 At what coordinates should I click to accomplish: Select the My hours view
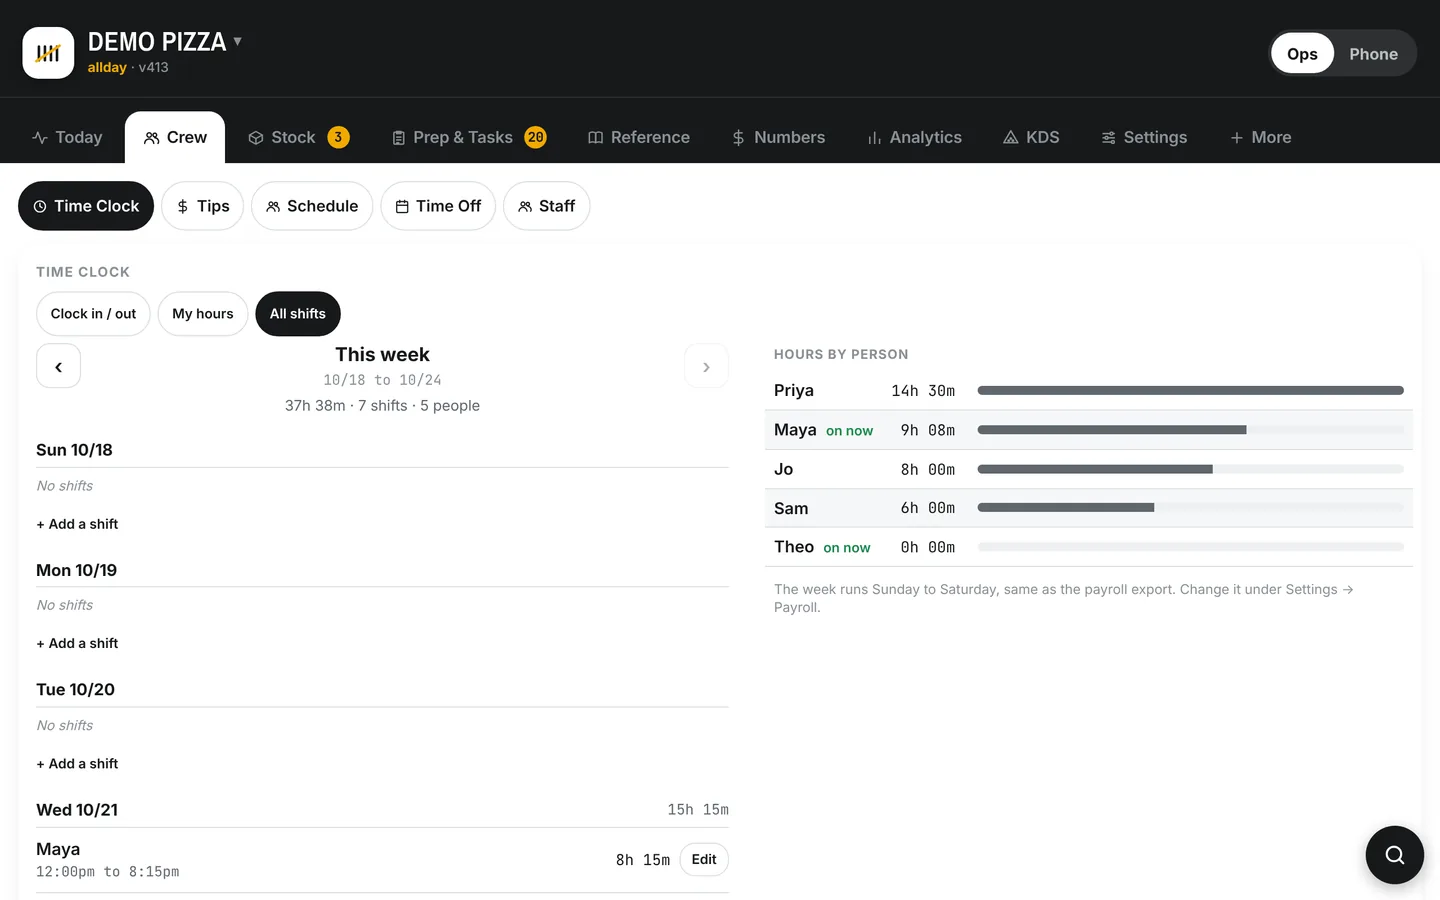coord(203,314)
